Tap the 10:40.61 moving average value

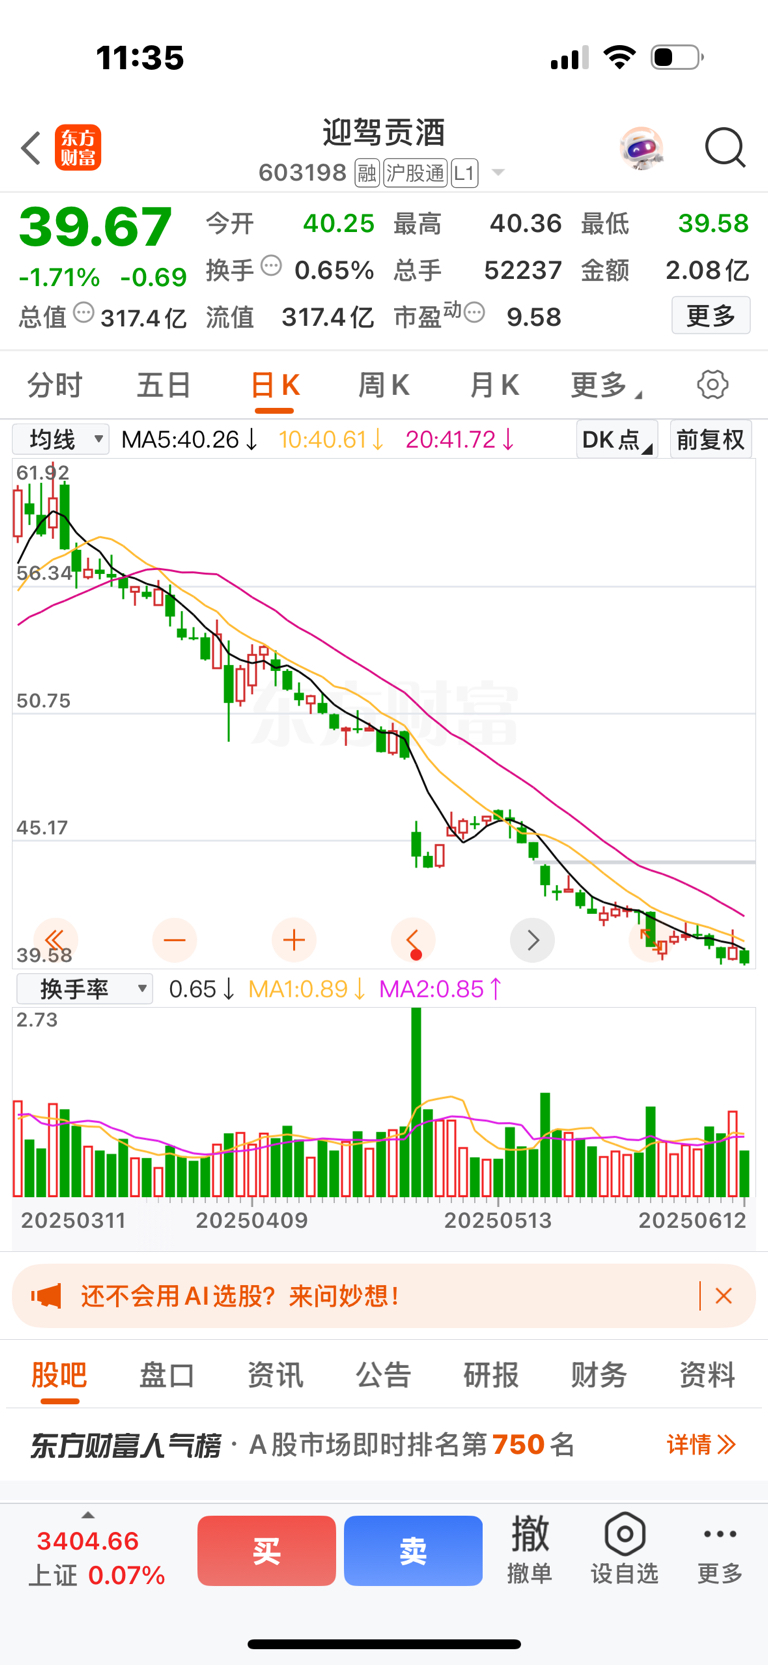pyautogui.click(x=331, y=439)
